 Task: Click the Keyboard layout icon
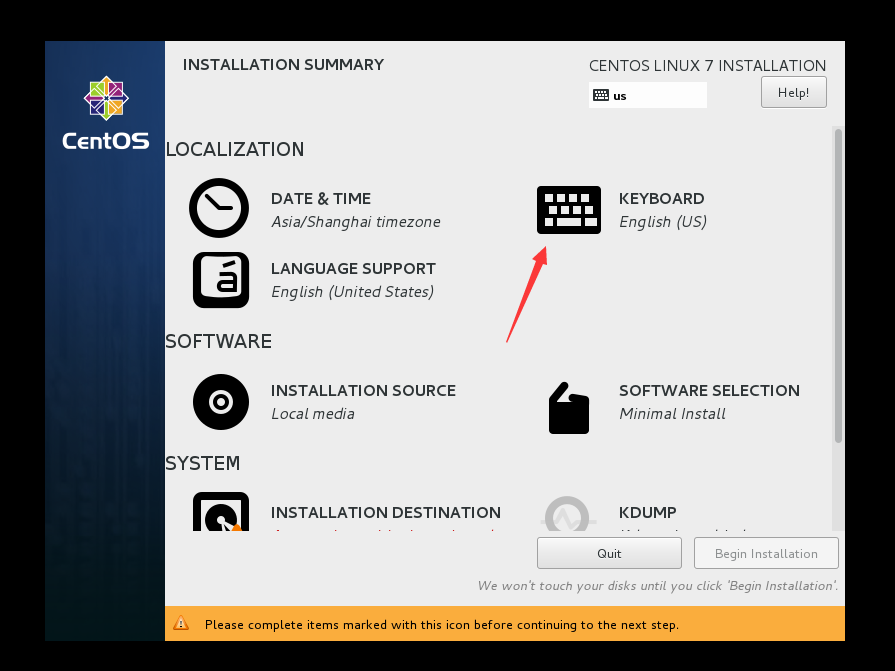(x=569, y=209)
